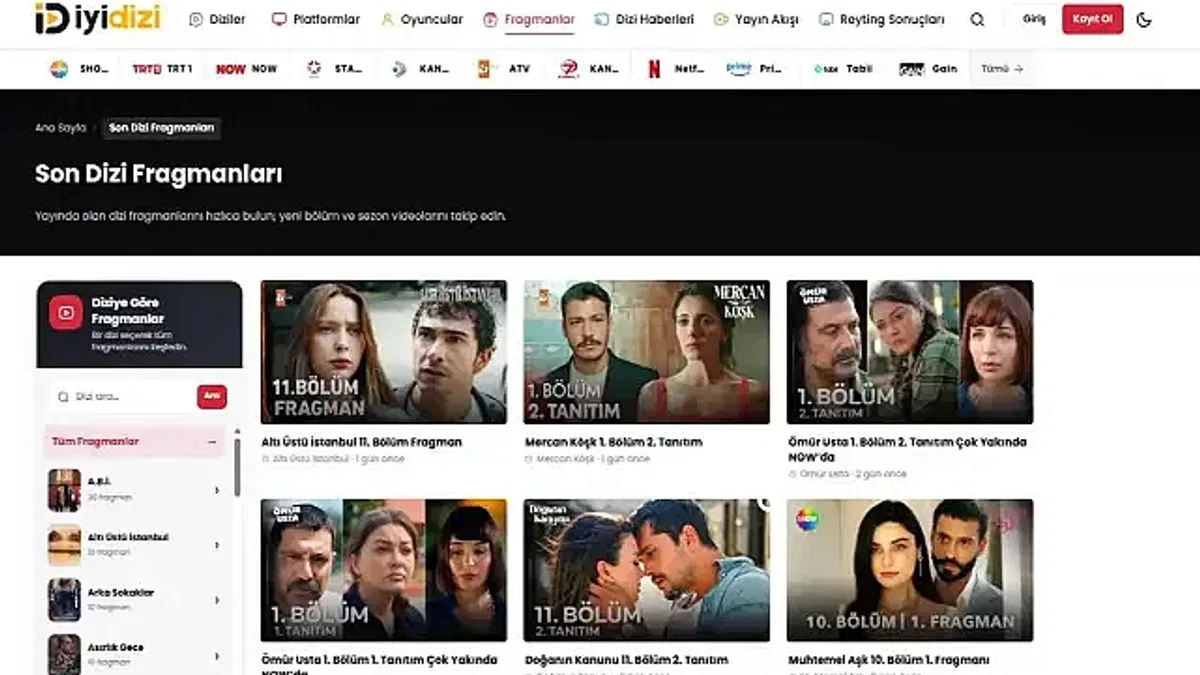Expand Asırlık Gece row chevron
The image size is (1200, 675).
(x=217, y=655)
